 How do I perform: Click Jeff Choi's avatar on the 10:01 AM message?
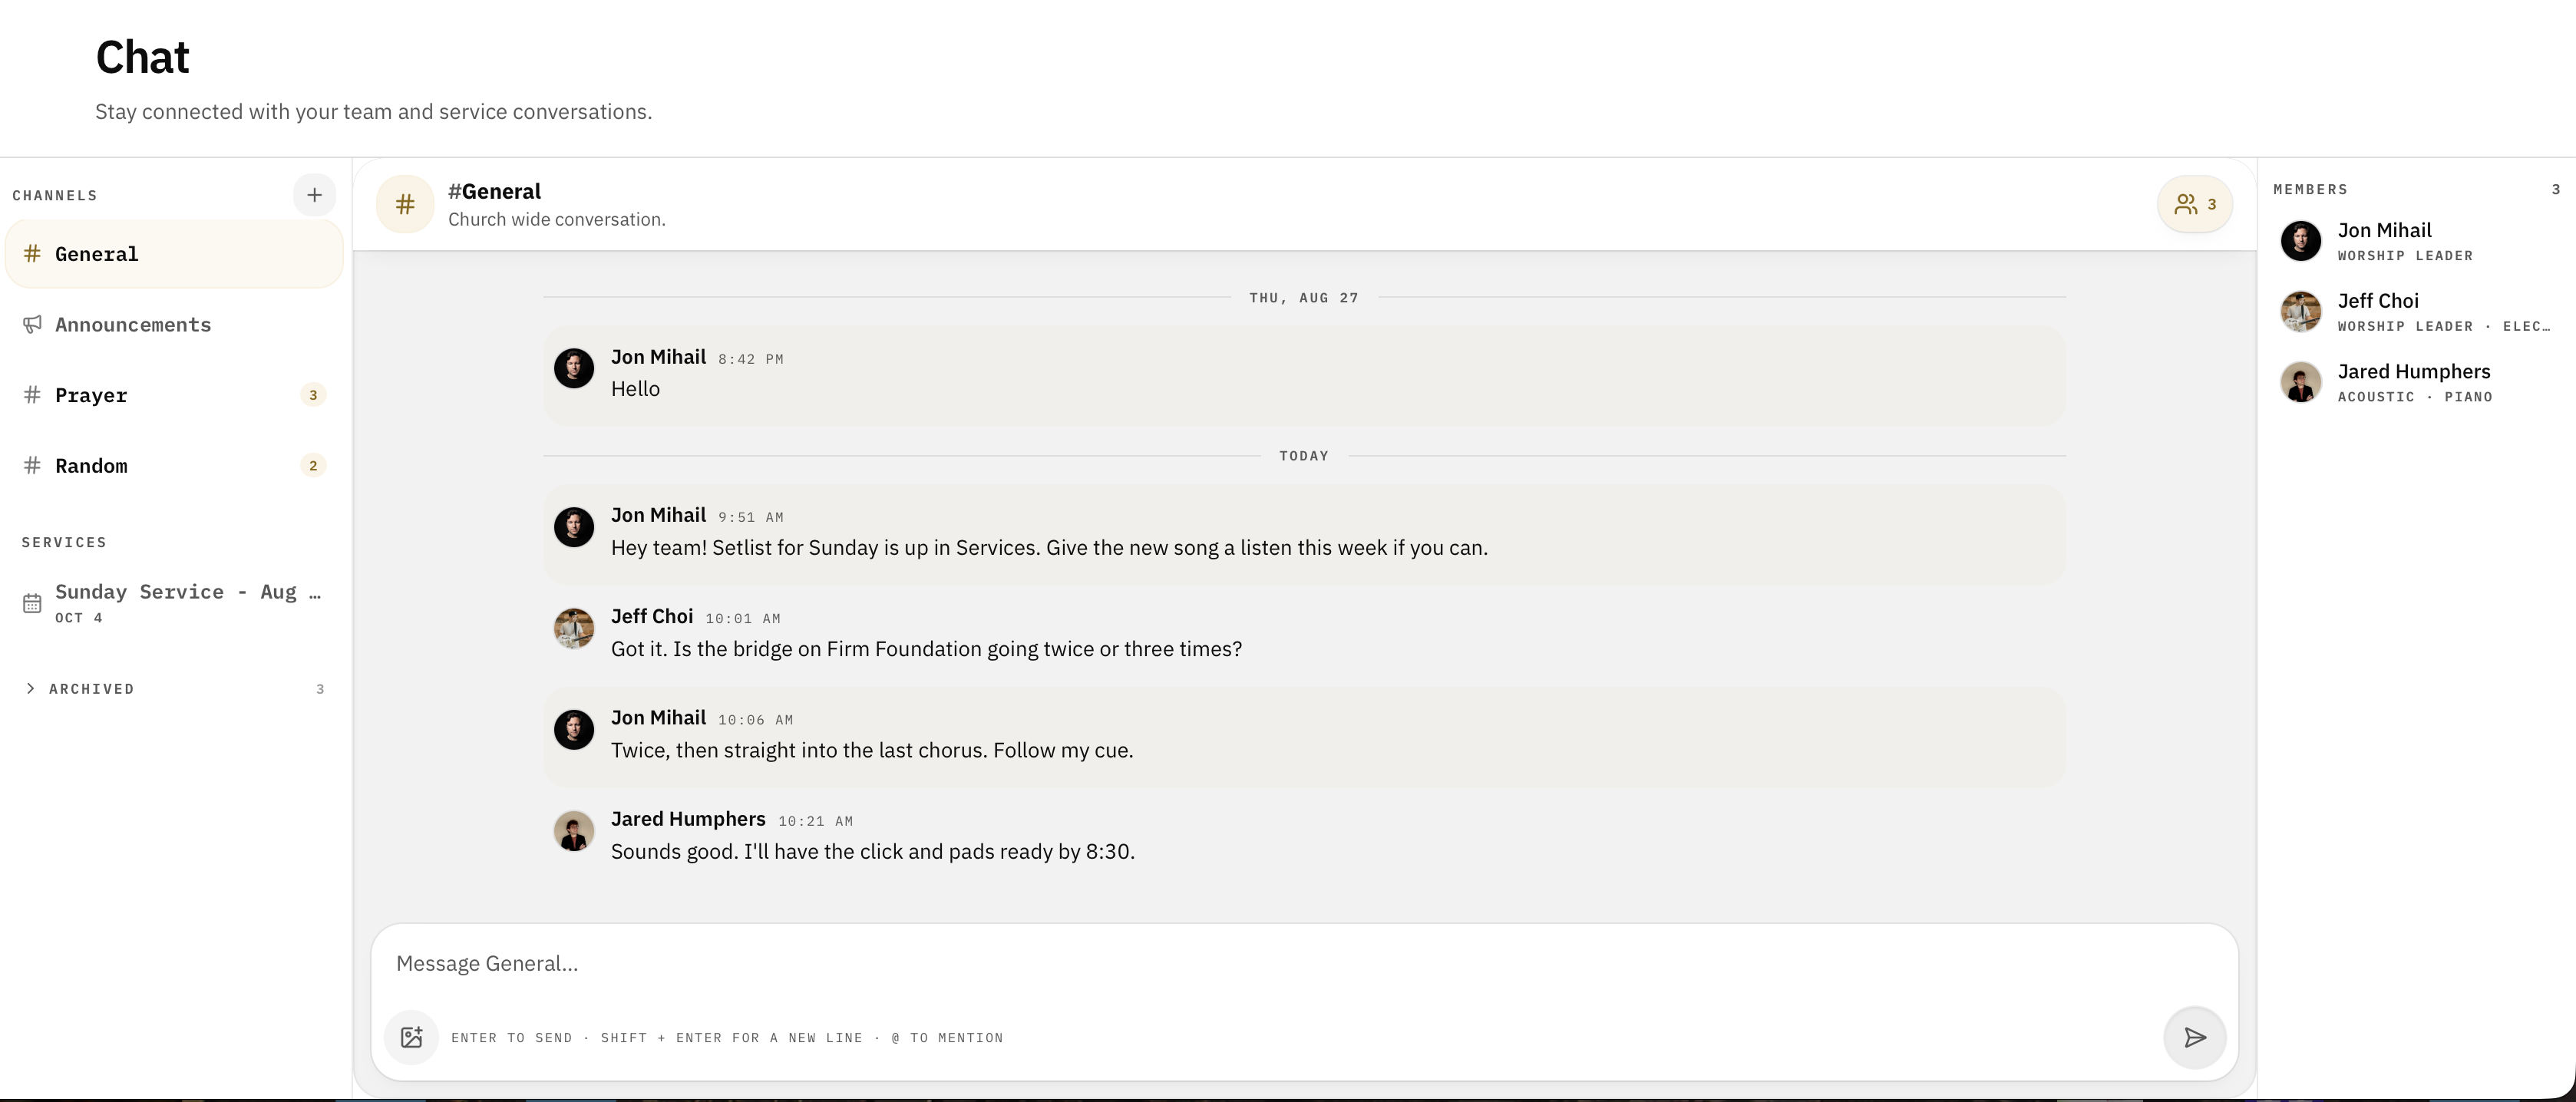pos(574,628)
